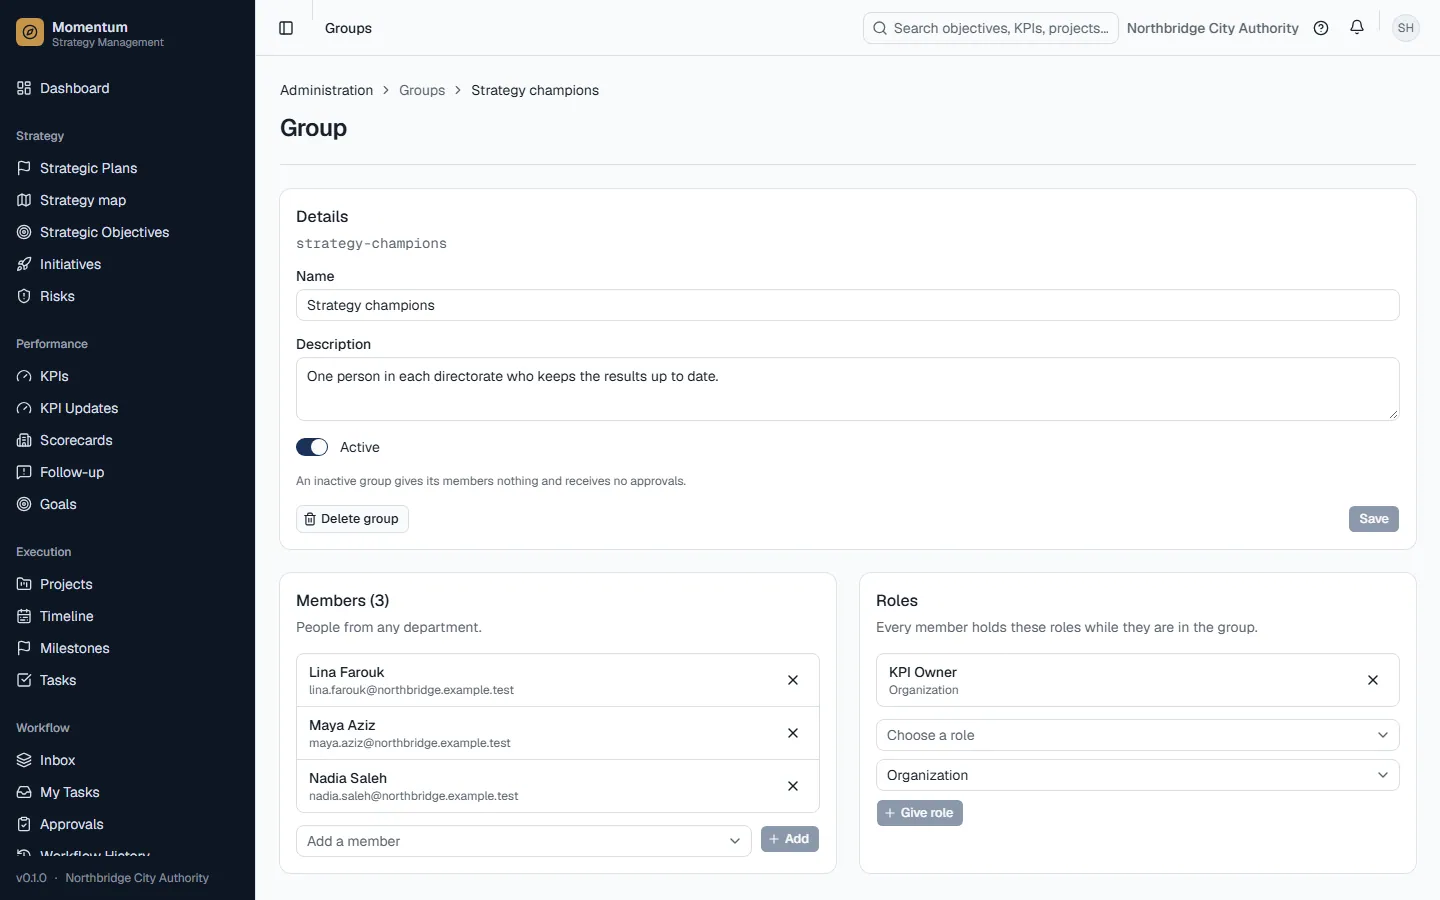Go to Groups breadcrumb link
The width and height of the screenshot is (1440, 900).
[x=422, y=90]
